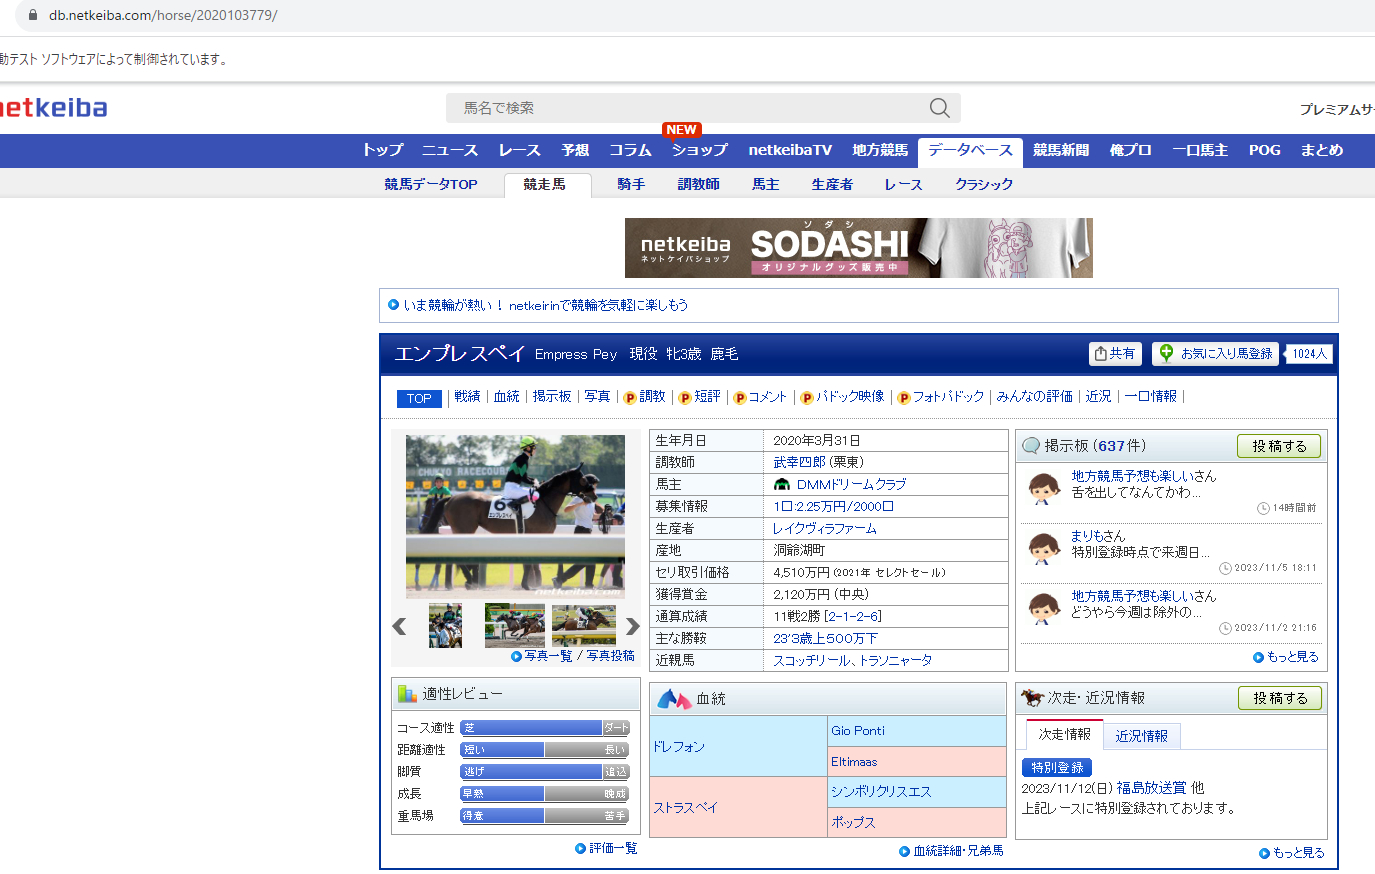Select the middle racing photo thumbnail
Image resolution: width=1375 pixels, height=874 pixels.
pos(514,626)
